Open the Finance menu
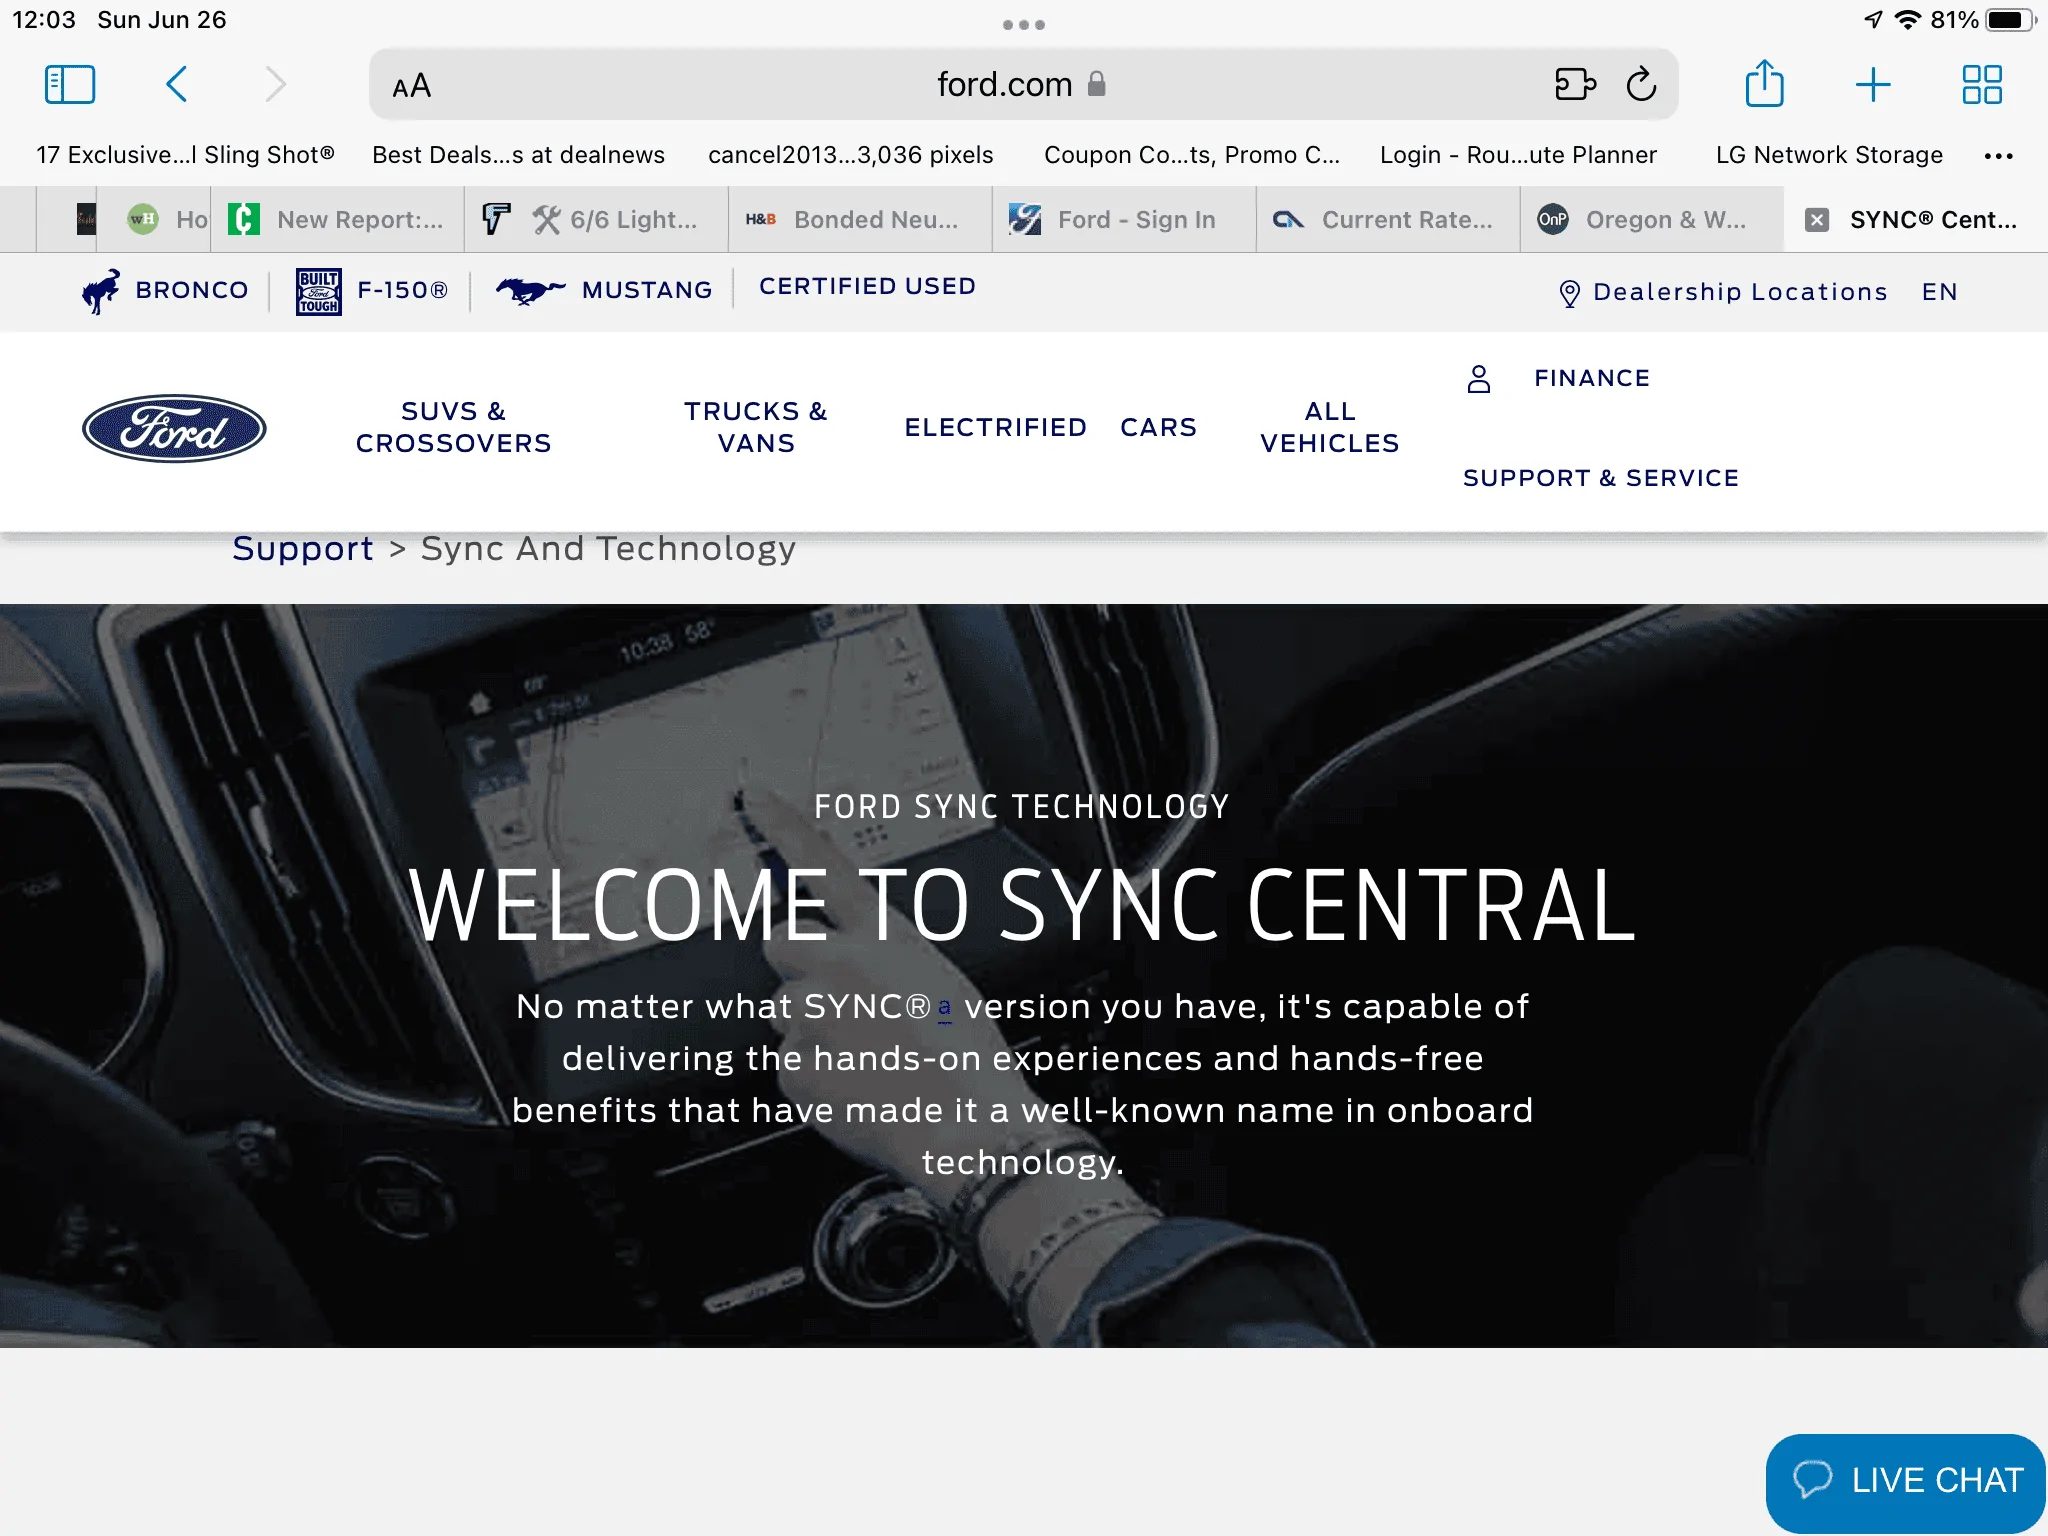The width and height of the screenshot is (2048, 1536). pyautogui.click(x=1592, y=378)
